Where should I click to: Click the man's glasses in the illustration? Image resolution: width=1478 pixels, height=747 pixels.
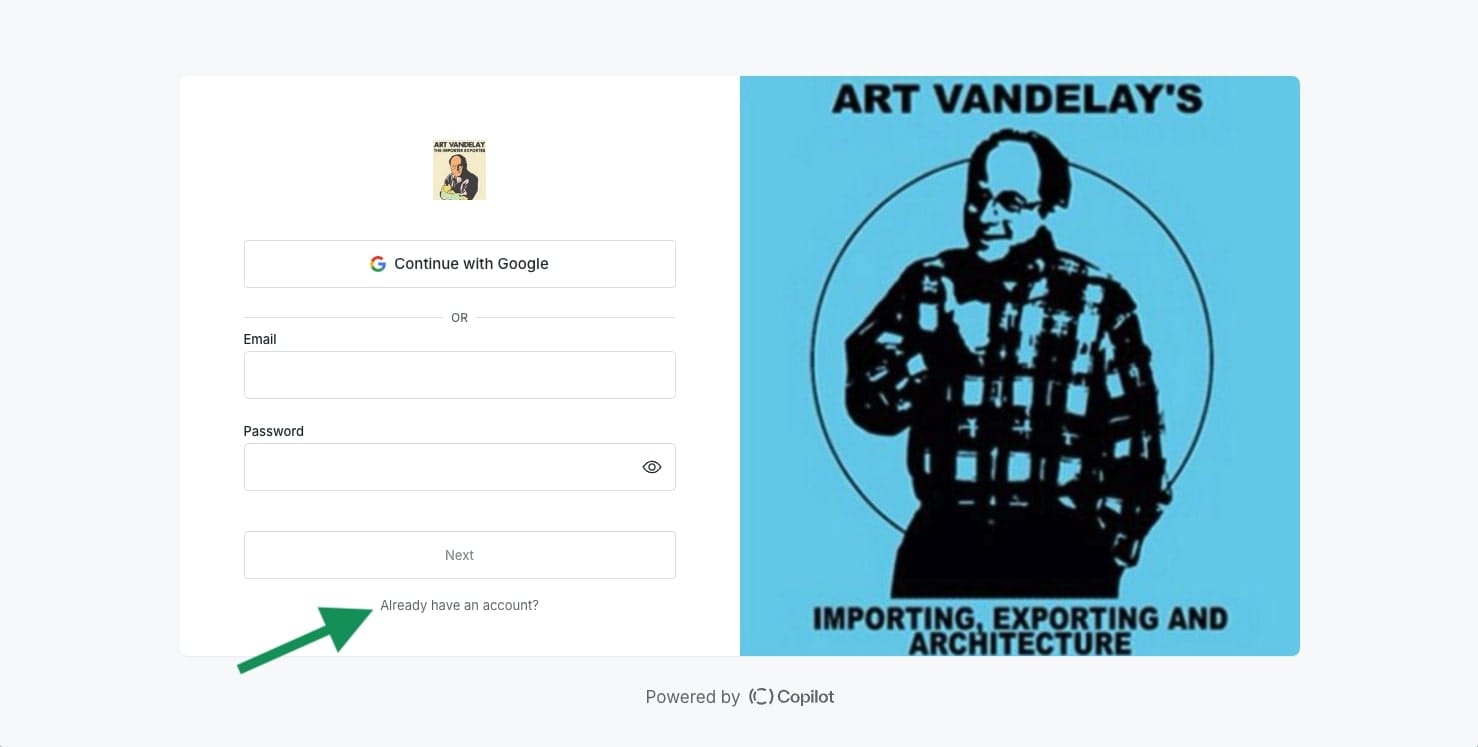click(1010, 203)
